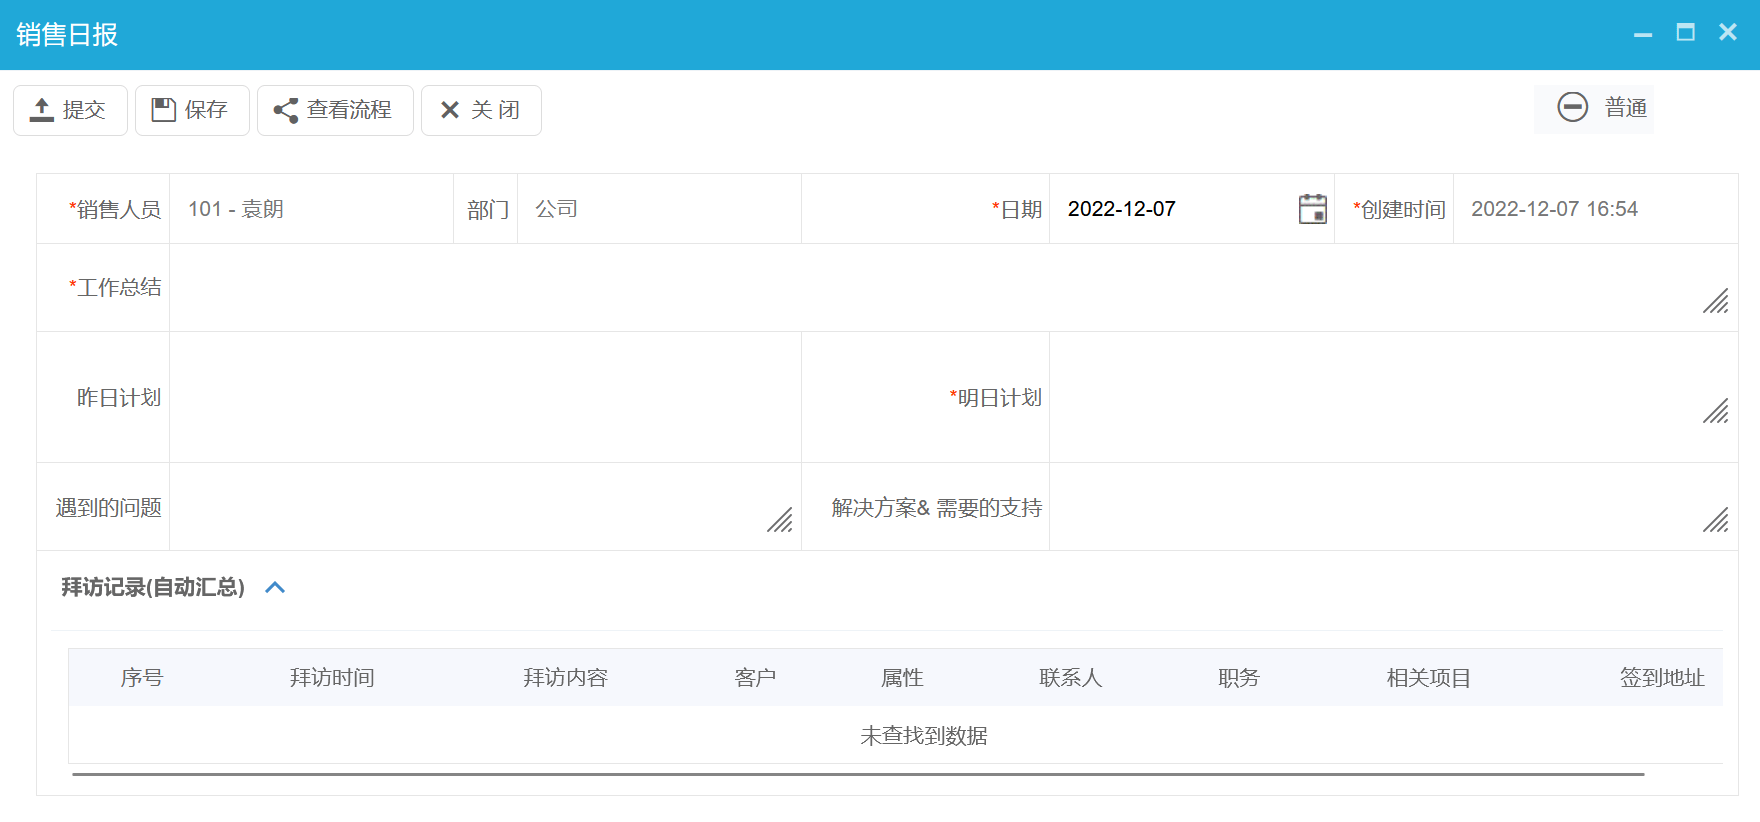The height and width of the screenshot is (822, 1760).
Task: Click the 拜访时间 column header
Action: [x=332, y=678]
